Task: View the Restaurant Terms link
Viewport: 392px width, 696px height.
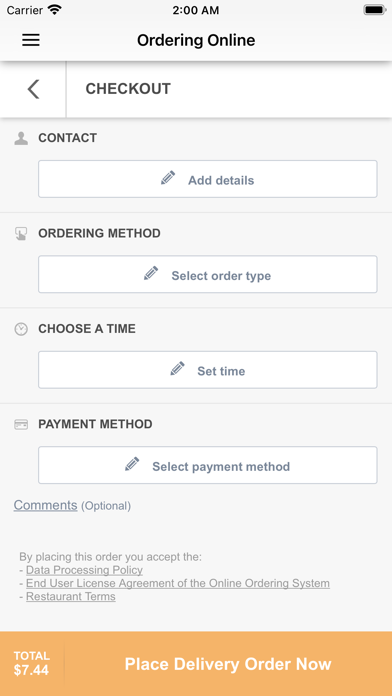Action: click(71, 597)
